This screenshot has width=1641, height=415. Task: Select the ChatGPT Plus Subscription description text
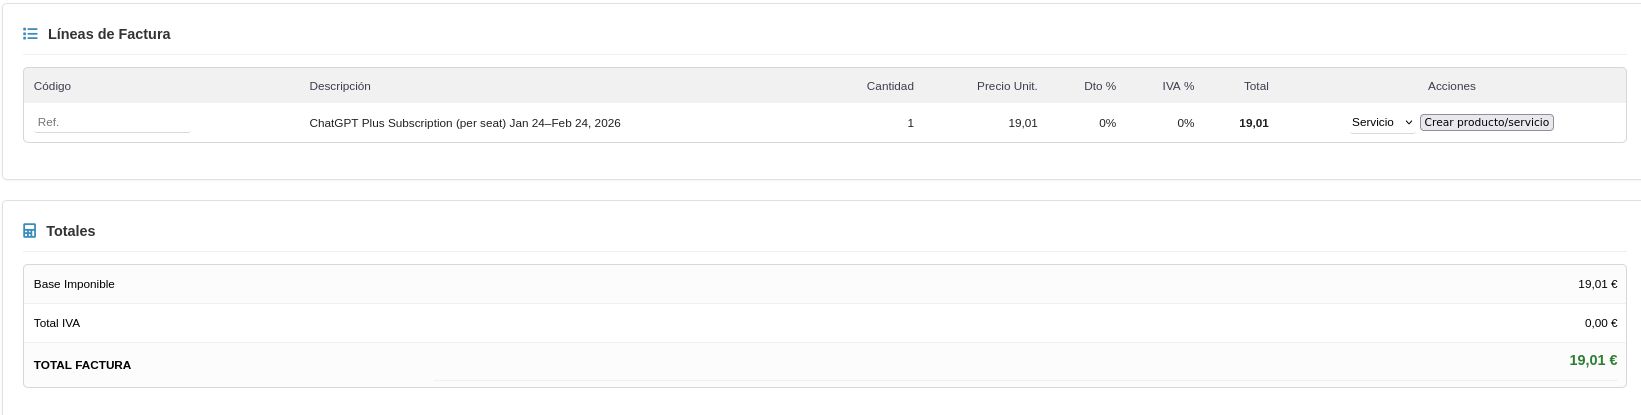pyautogui.click(x=464, y=123)
